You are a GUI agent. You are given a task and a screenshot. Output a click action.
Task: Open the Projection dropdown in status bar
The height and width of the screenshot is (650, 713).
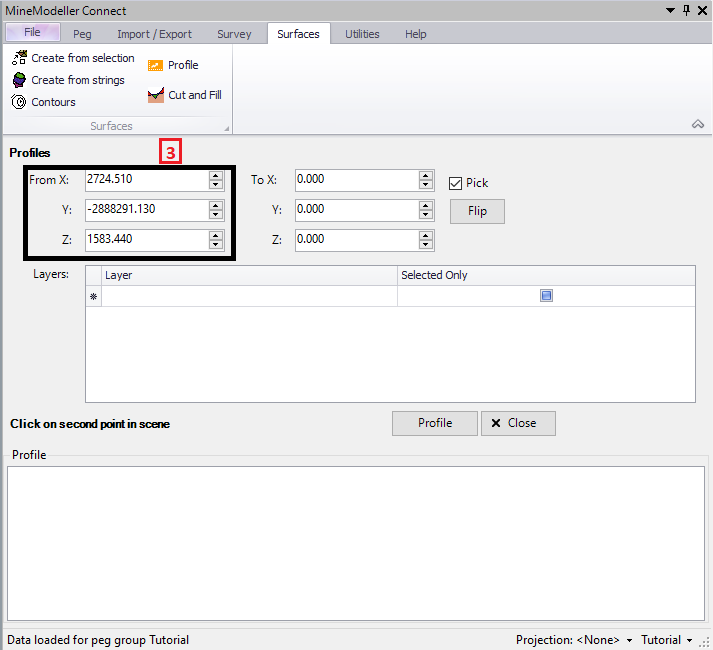(x=629, y=640)
